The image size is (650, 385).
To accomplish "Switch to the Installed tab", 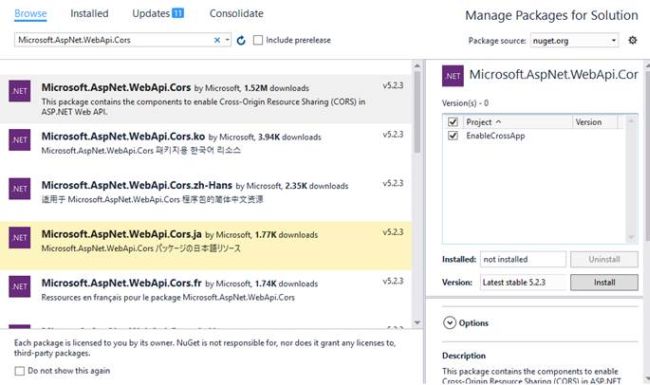I will pos(89,13).
